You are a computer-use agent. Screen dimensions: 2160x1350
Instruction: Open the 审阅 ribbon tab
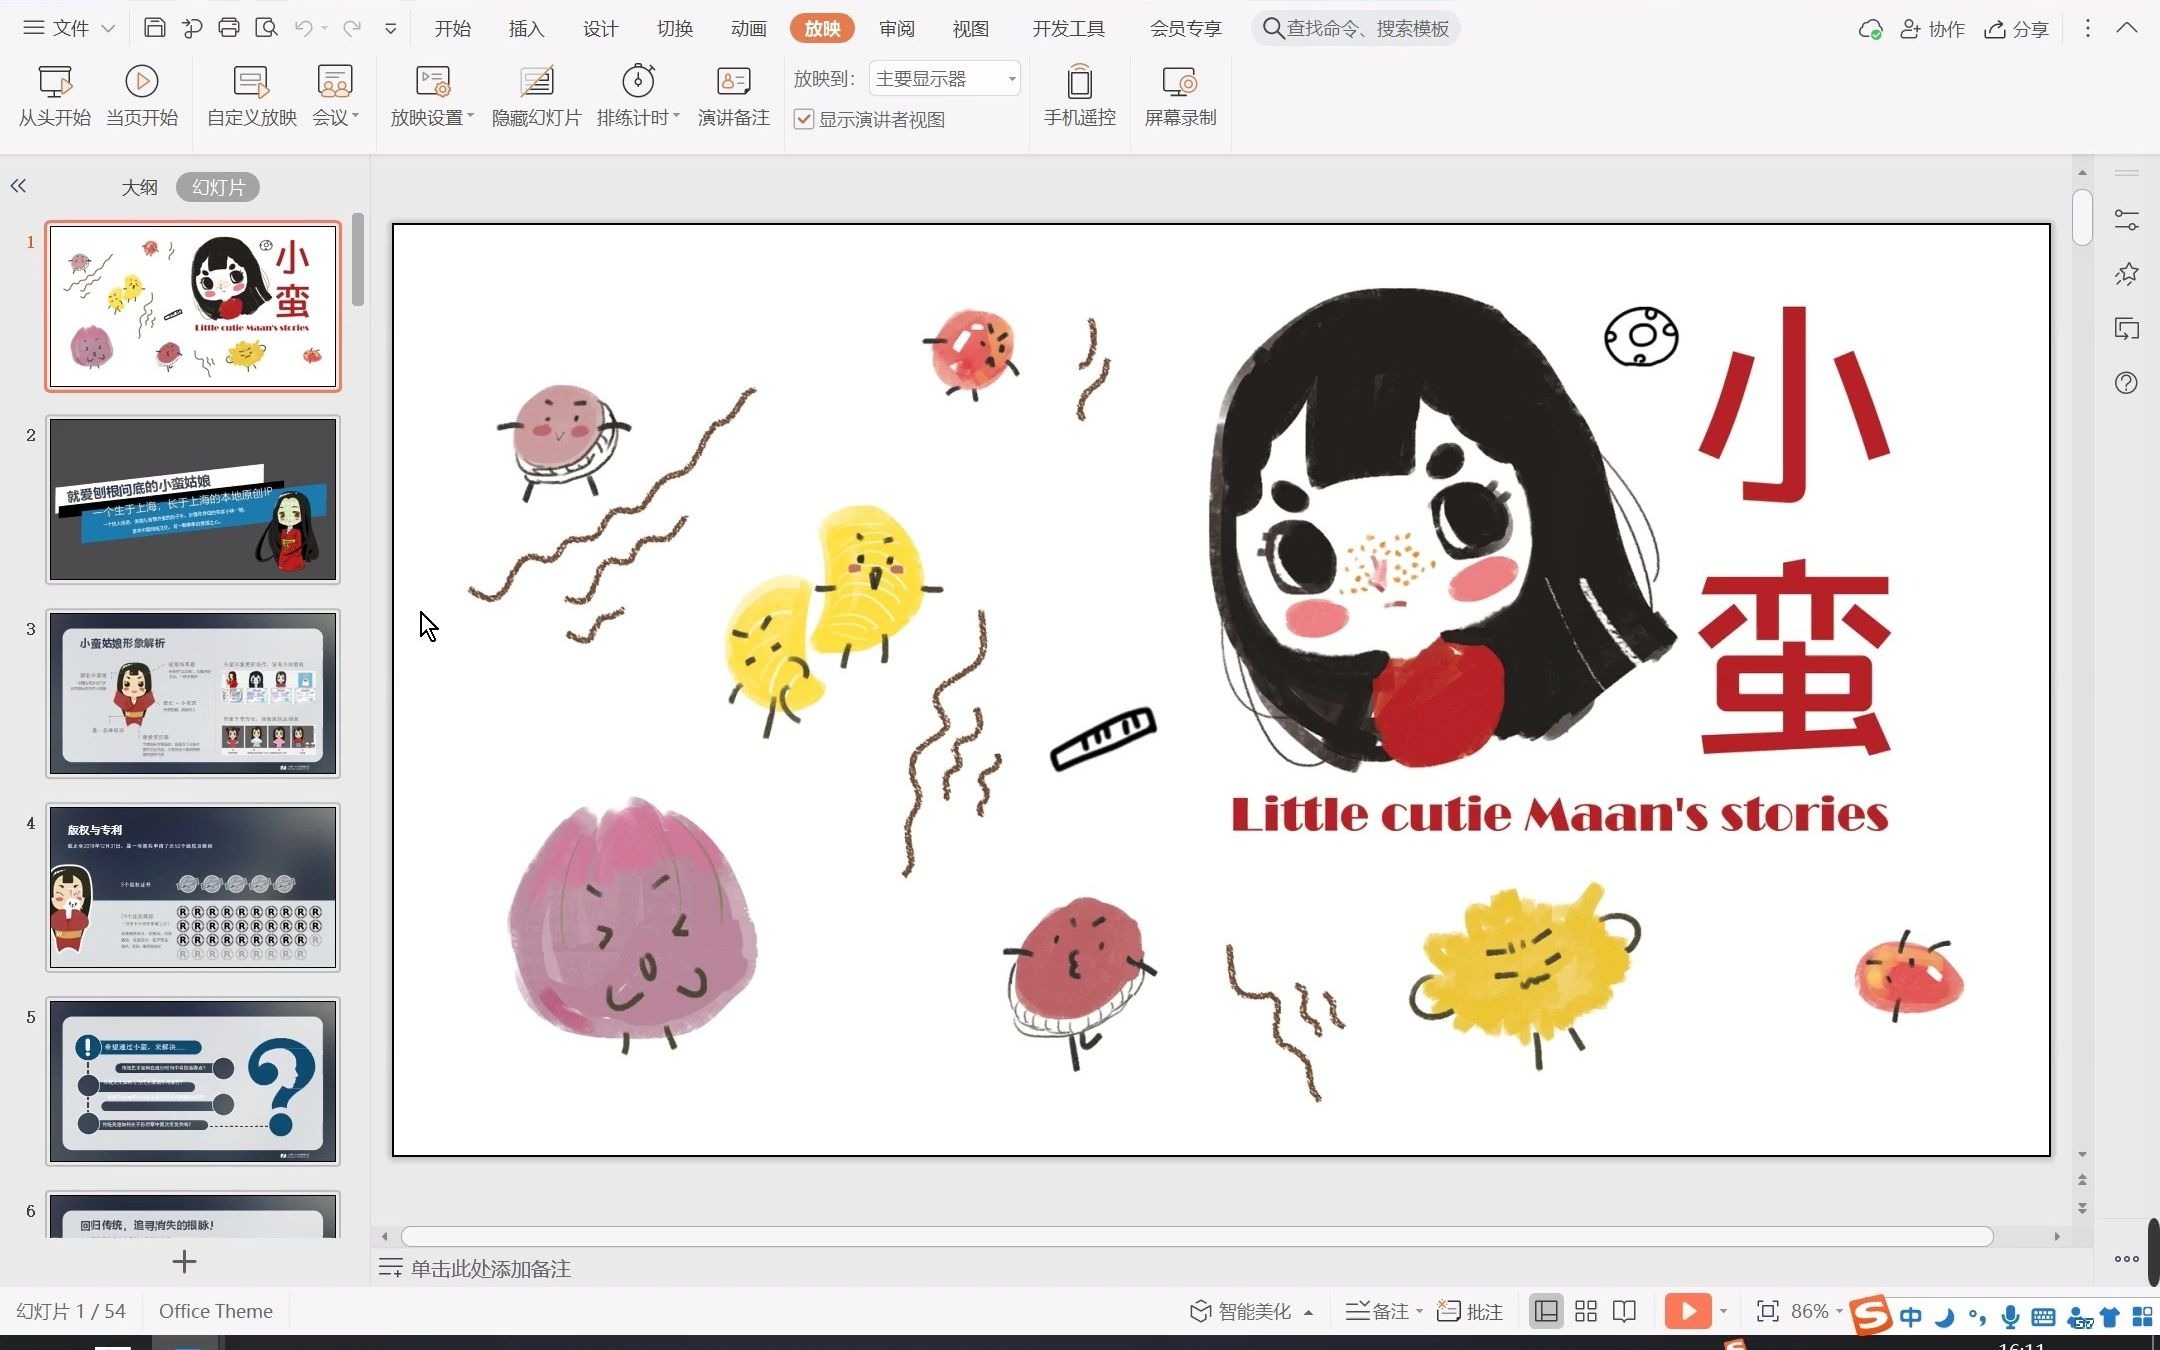point(897,28)
